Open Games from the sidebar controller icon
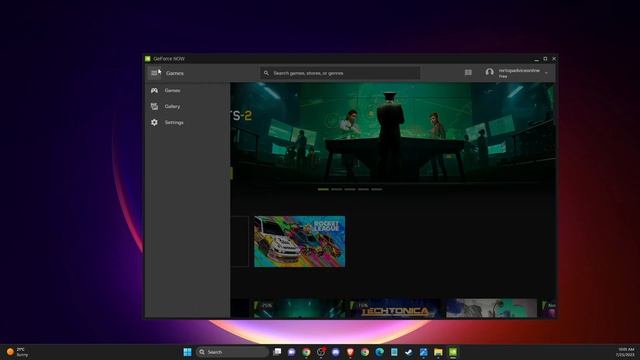This screenshot has width=640, height=360. pyautogui.click(x=154, y=90)
